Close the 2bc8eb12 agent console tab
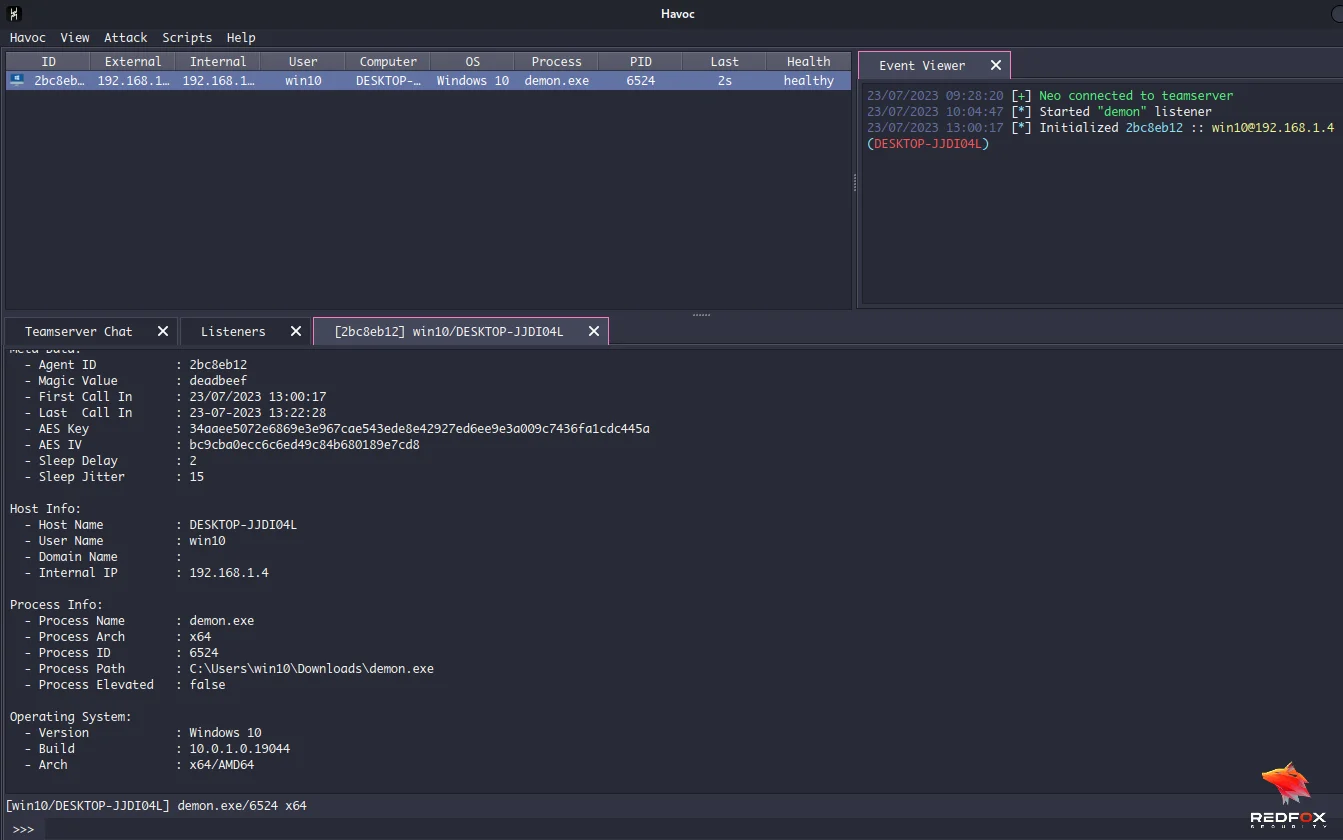 (x=594, y=331)
